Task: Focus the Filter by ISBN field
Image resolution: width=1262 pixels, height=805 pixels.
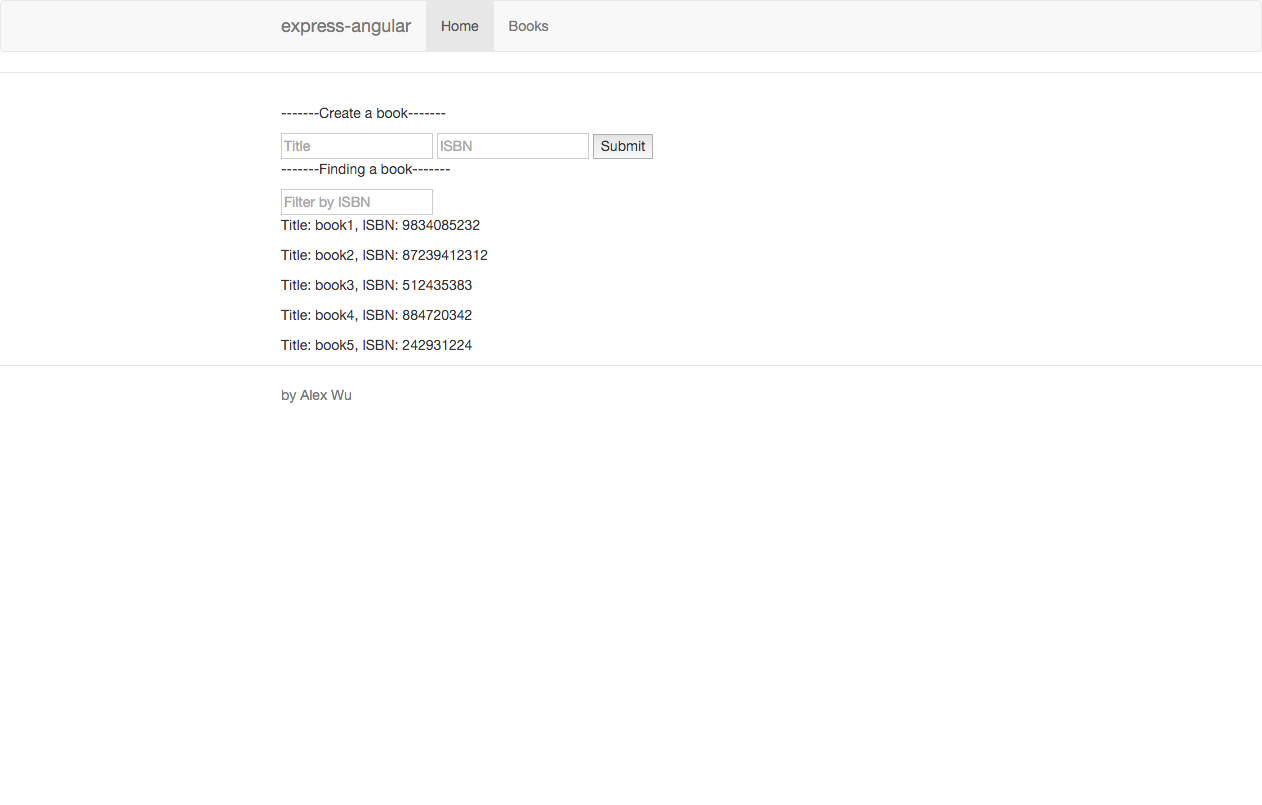Action: (357, 202)
